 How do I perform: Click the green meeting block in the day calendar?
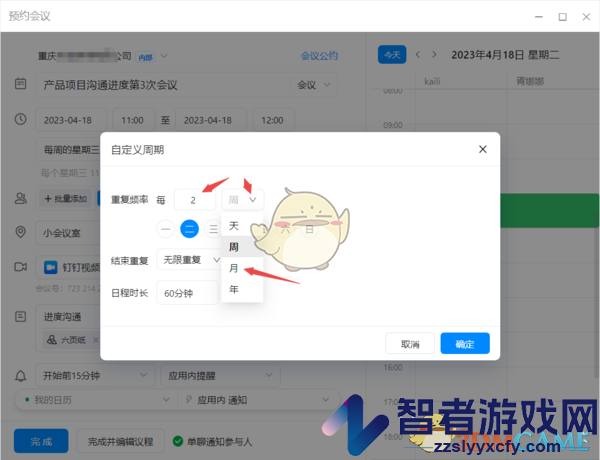pyautogui.click(x=549, y=210)
